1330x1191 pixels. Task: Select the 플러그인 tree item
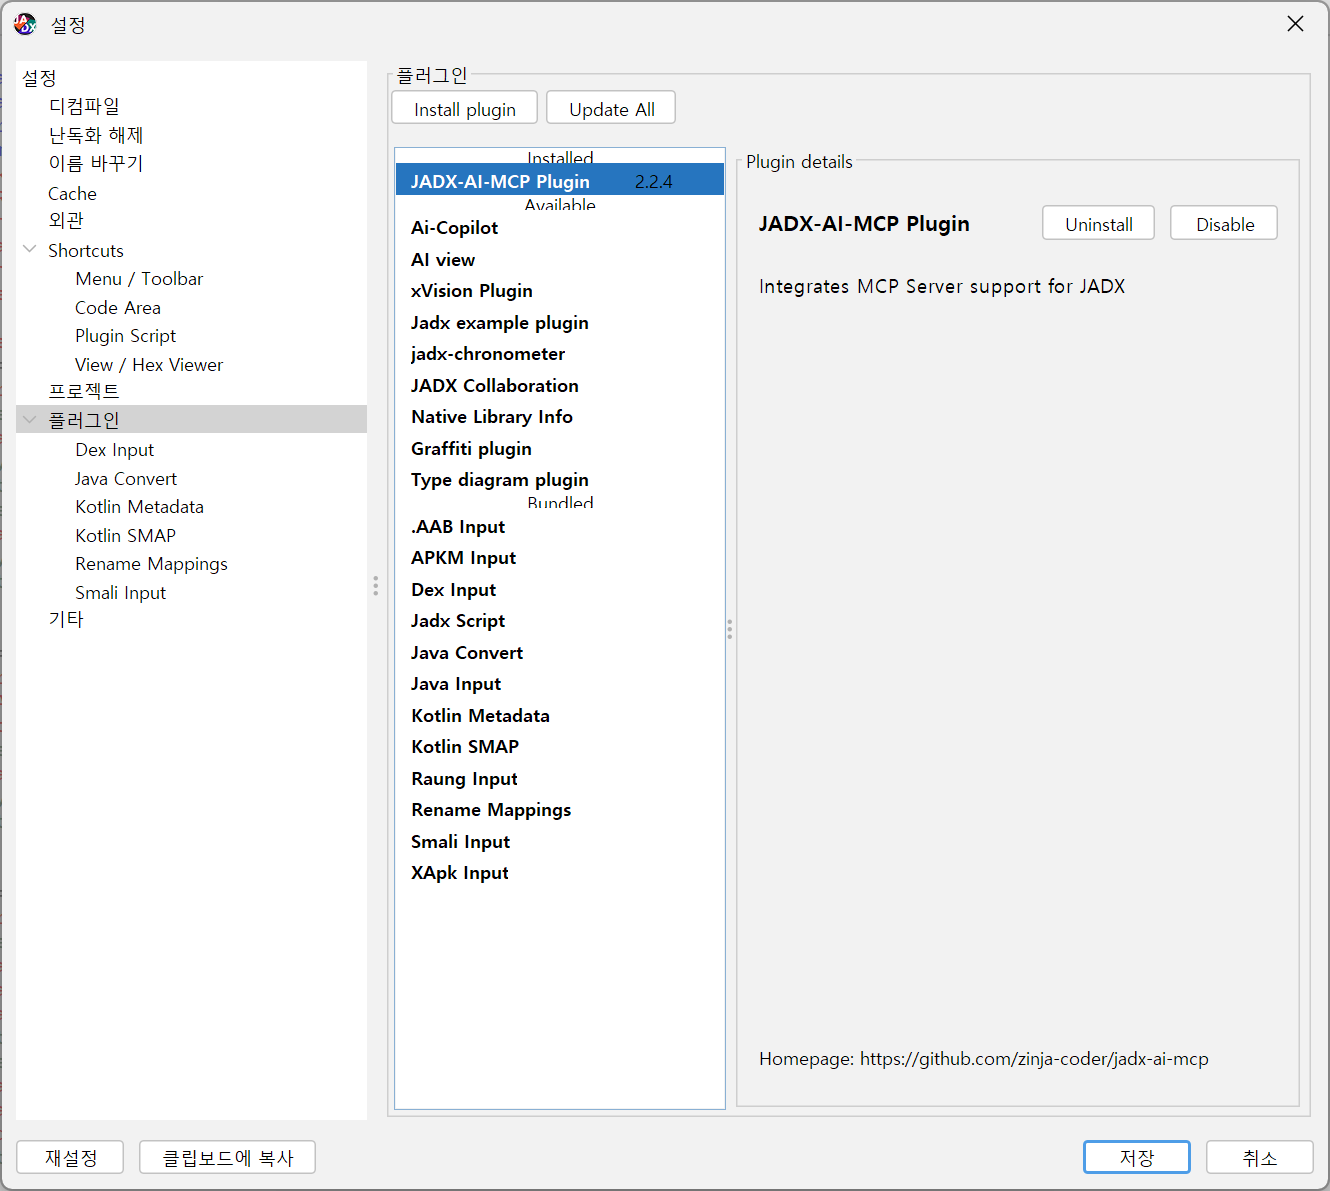[84, 420]
